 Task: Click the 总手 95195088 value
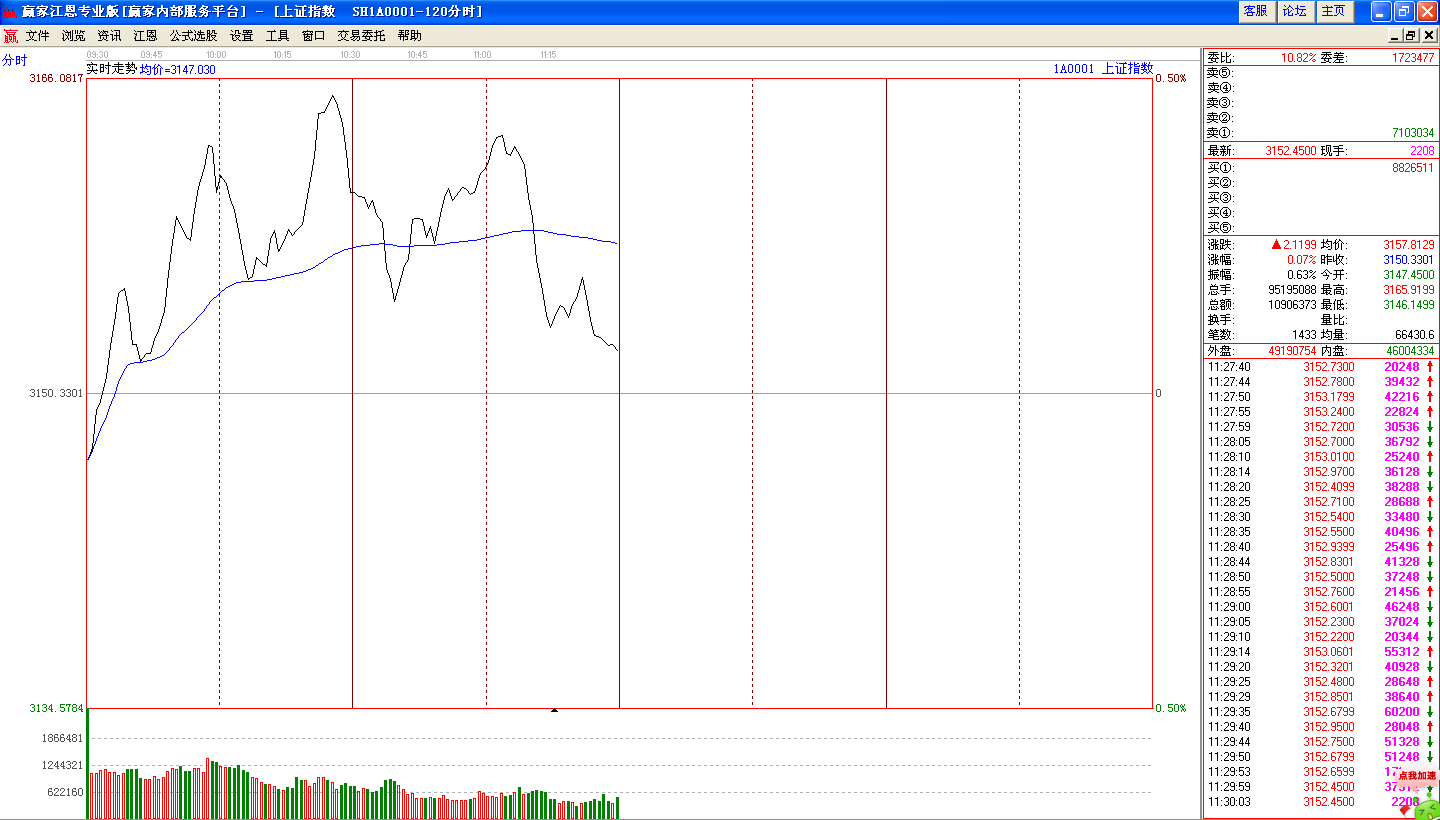[1292, 289]
